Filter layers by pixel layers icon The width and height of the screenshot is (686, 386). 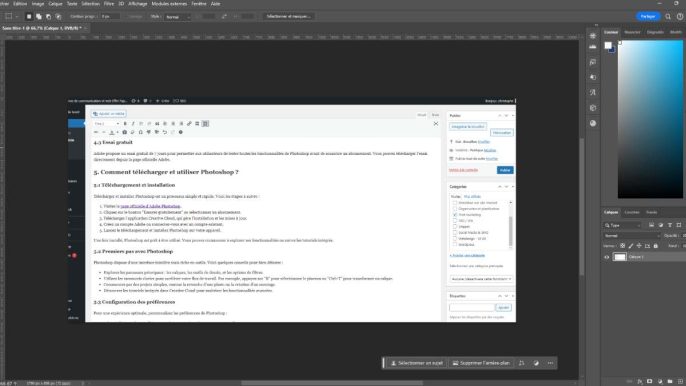pyautogui.click(x=651, y=225)
